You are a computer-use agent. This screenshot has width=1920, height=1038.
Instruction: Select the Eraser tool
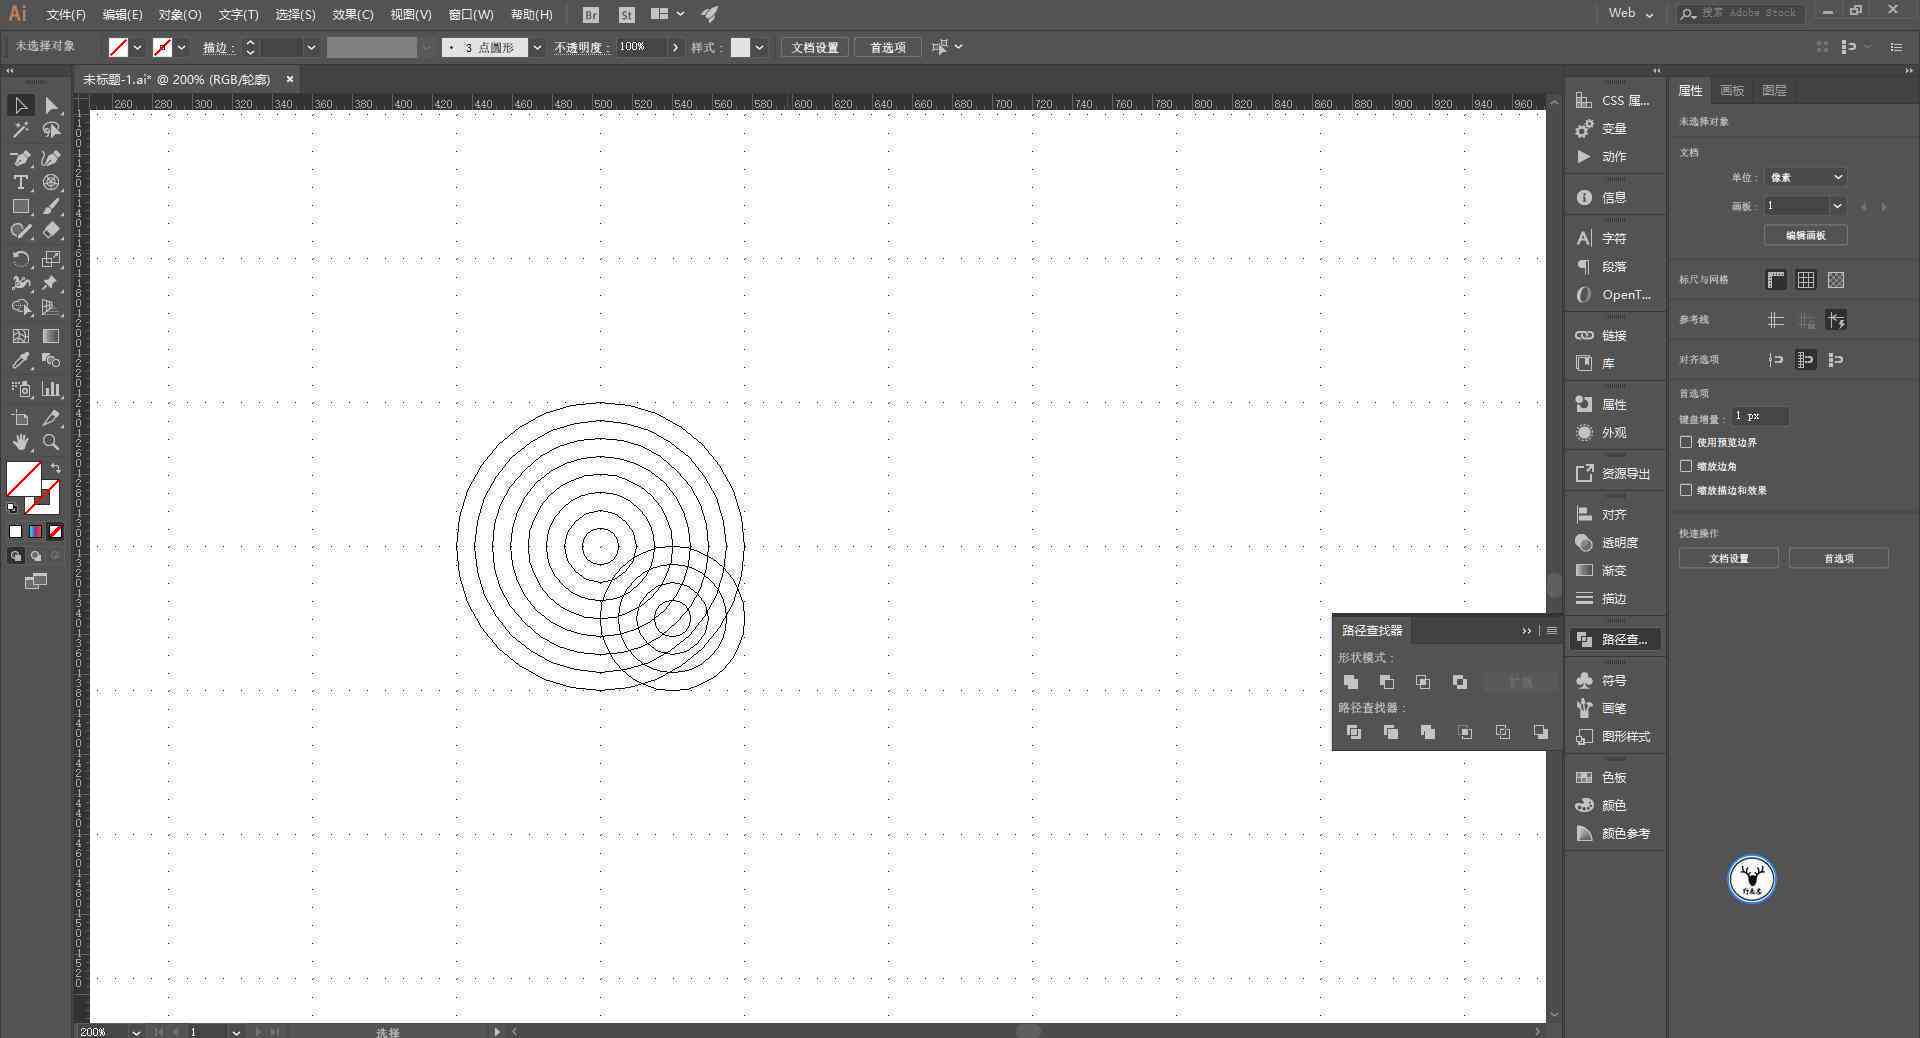(x=52, y=230)
